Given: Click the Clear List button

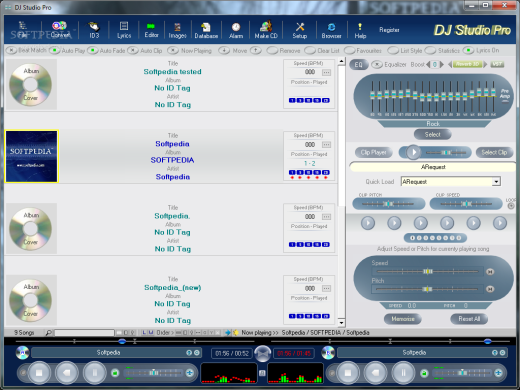Looking at the screenshot, I should tap(310, 50).
